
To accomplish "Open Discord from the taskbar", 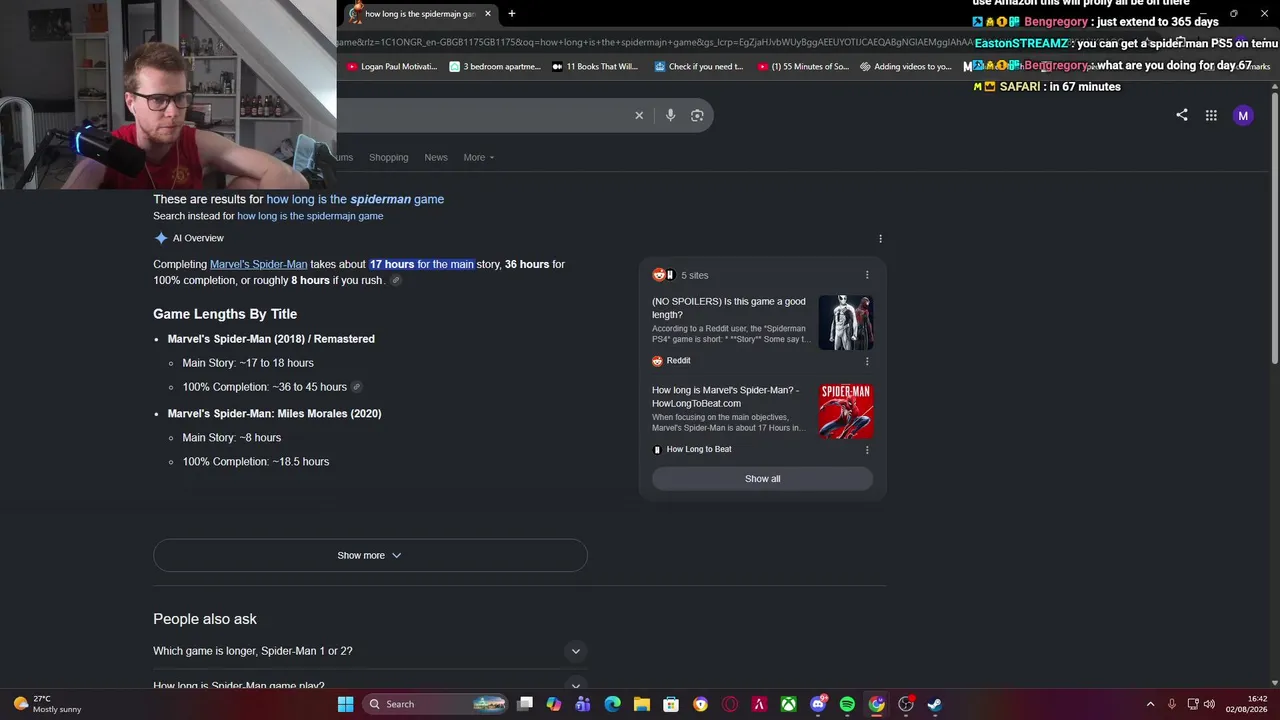I will point(818,704).
